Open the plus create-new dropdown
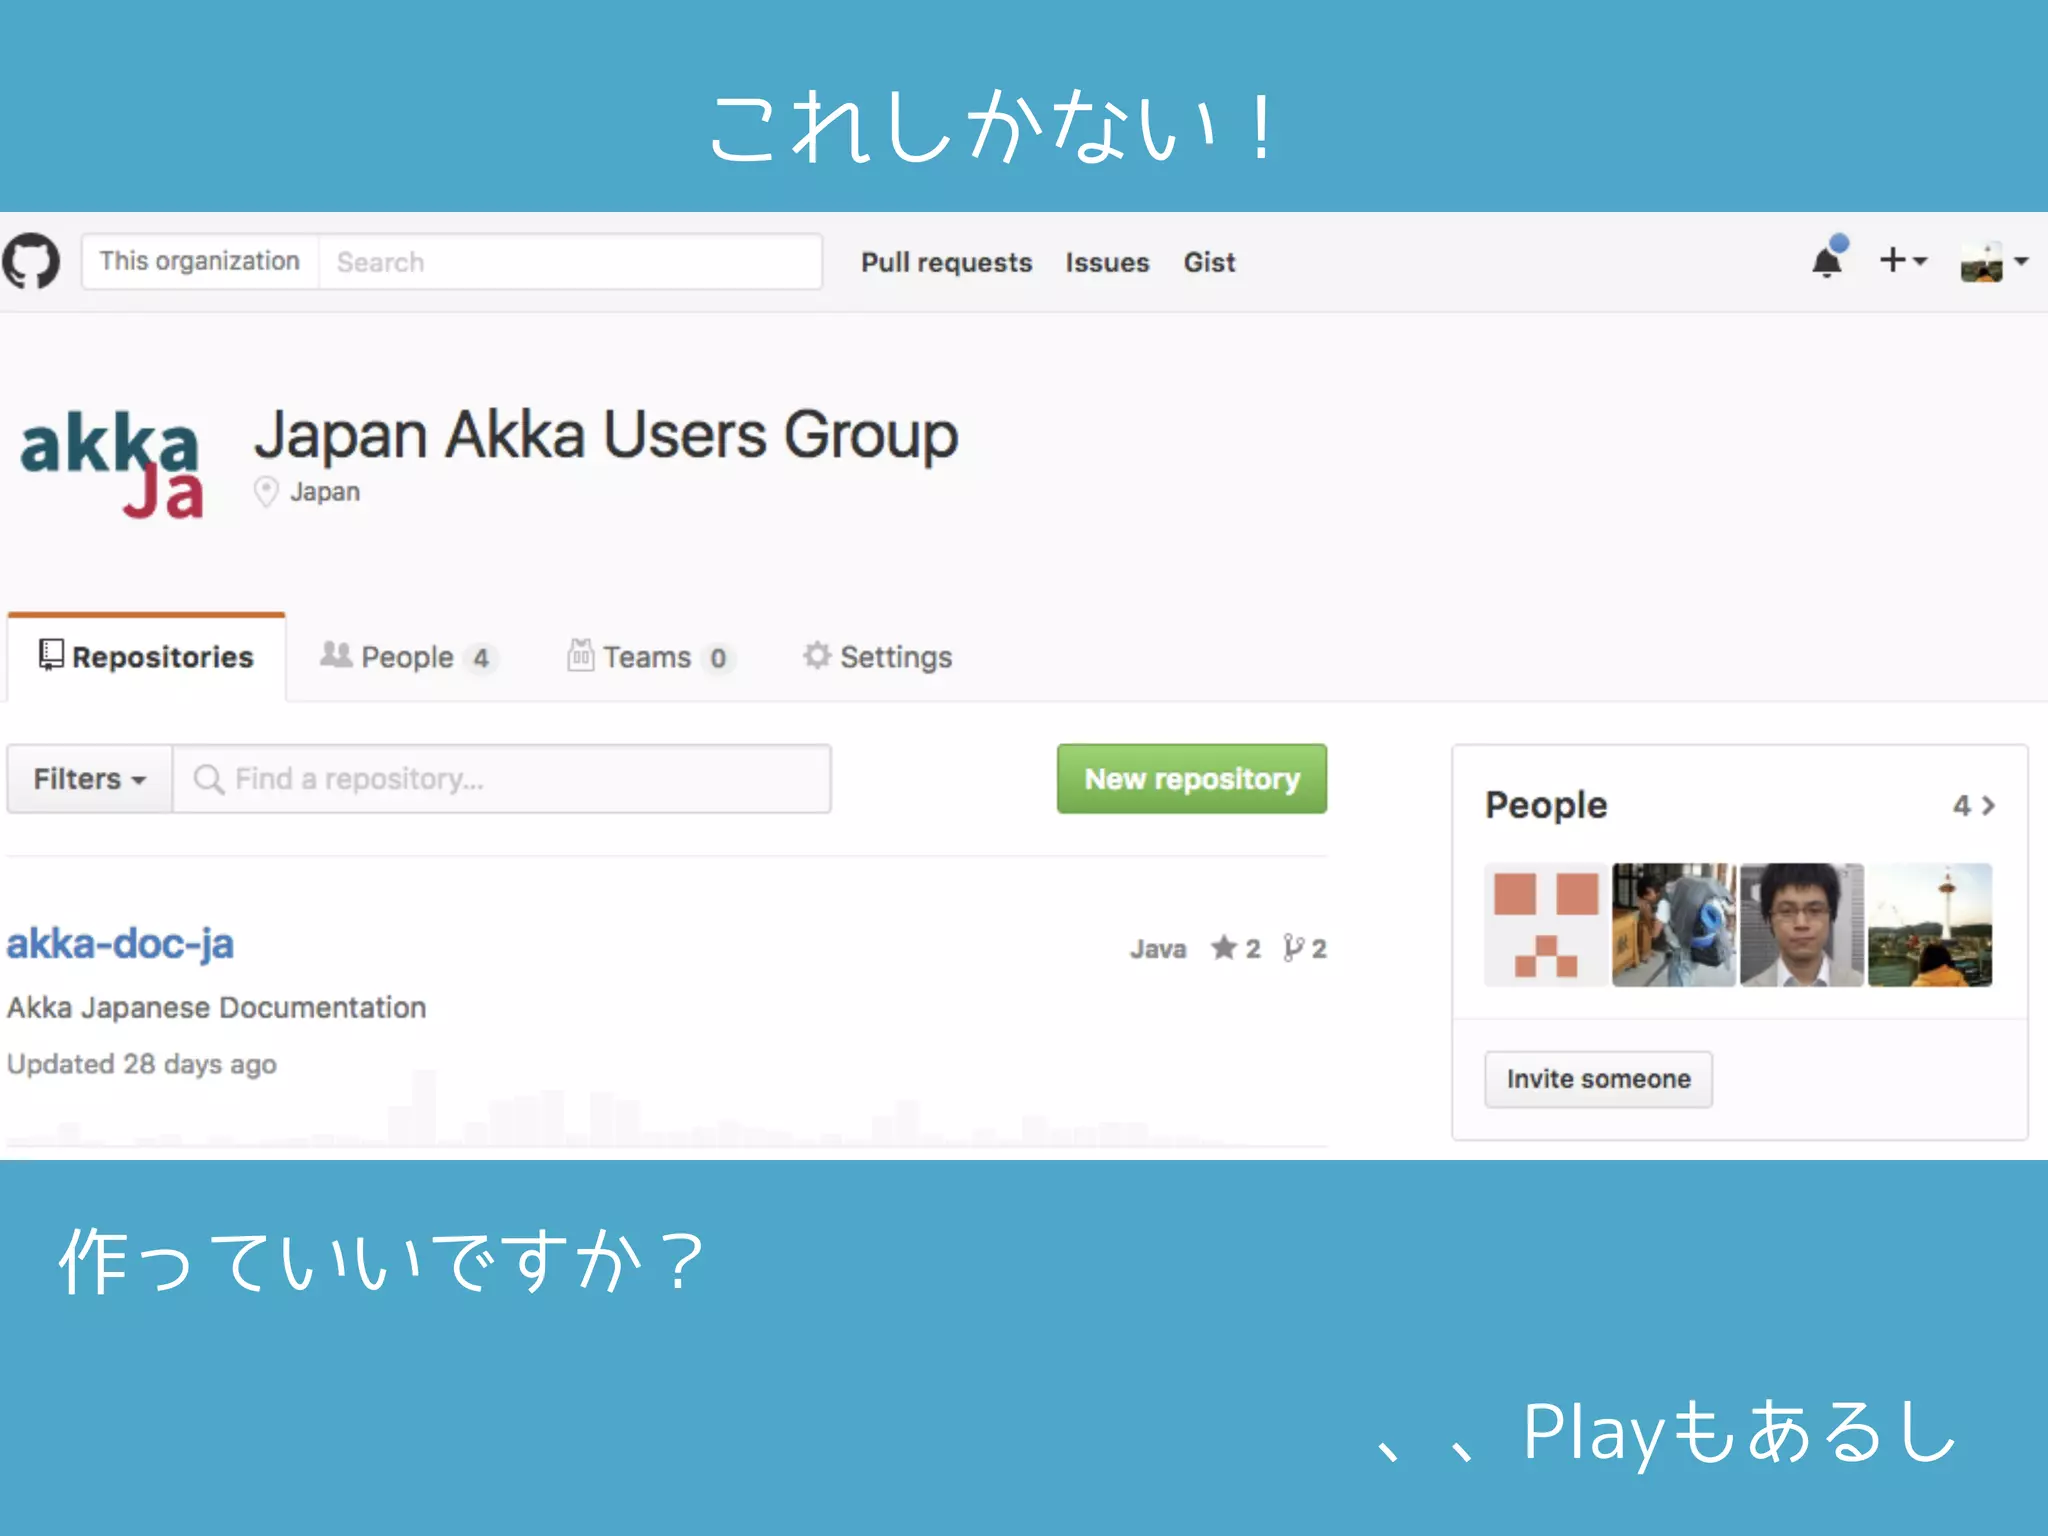This screenshot has height=1536, width=2048. pos(1903,260)
